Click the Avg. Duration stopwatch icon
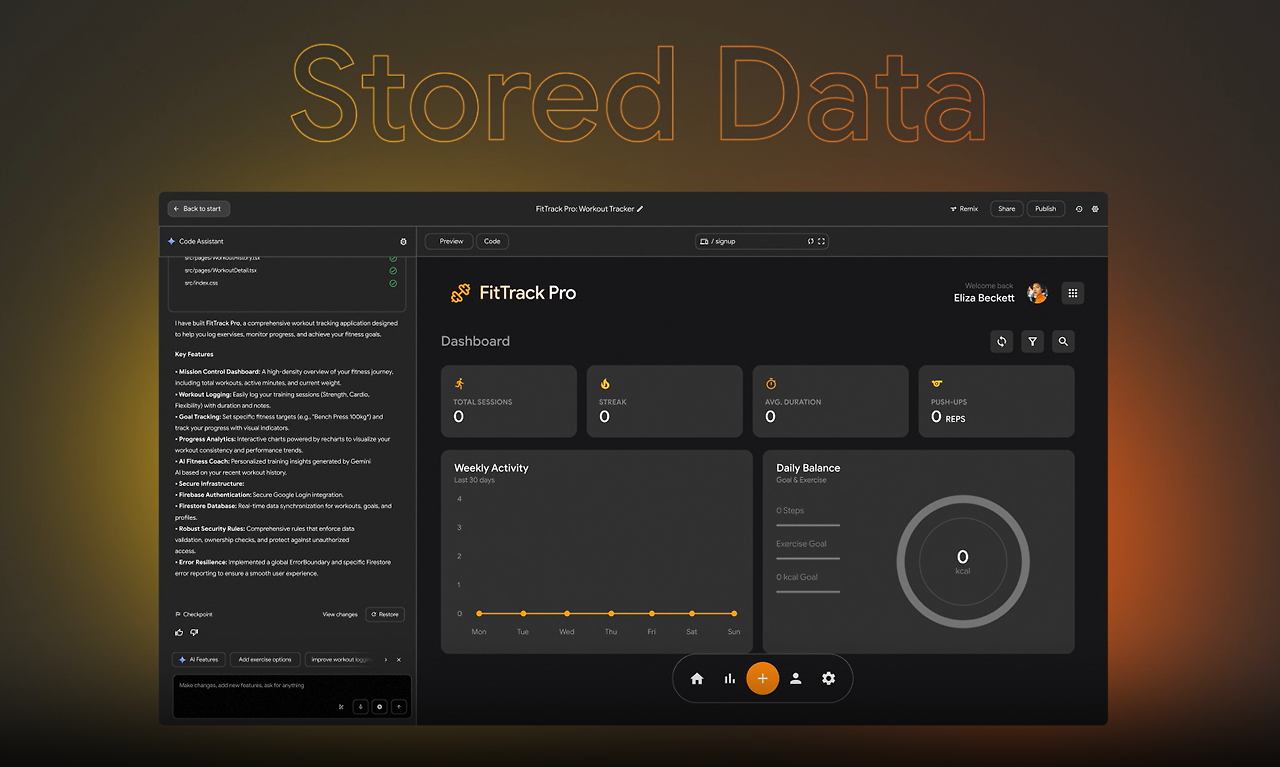Viewport: 1280px width, 767px height. (771, 384)
